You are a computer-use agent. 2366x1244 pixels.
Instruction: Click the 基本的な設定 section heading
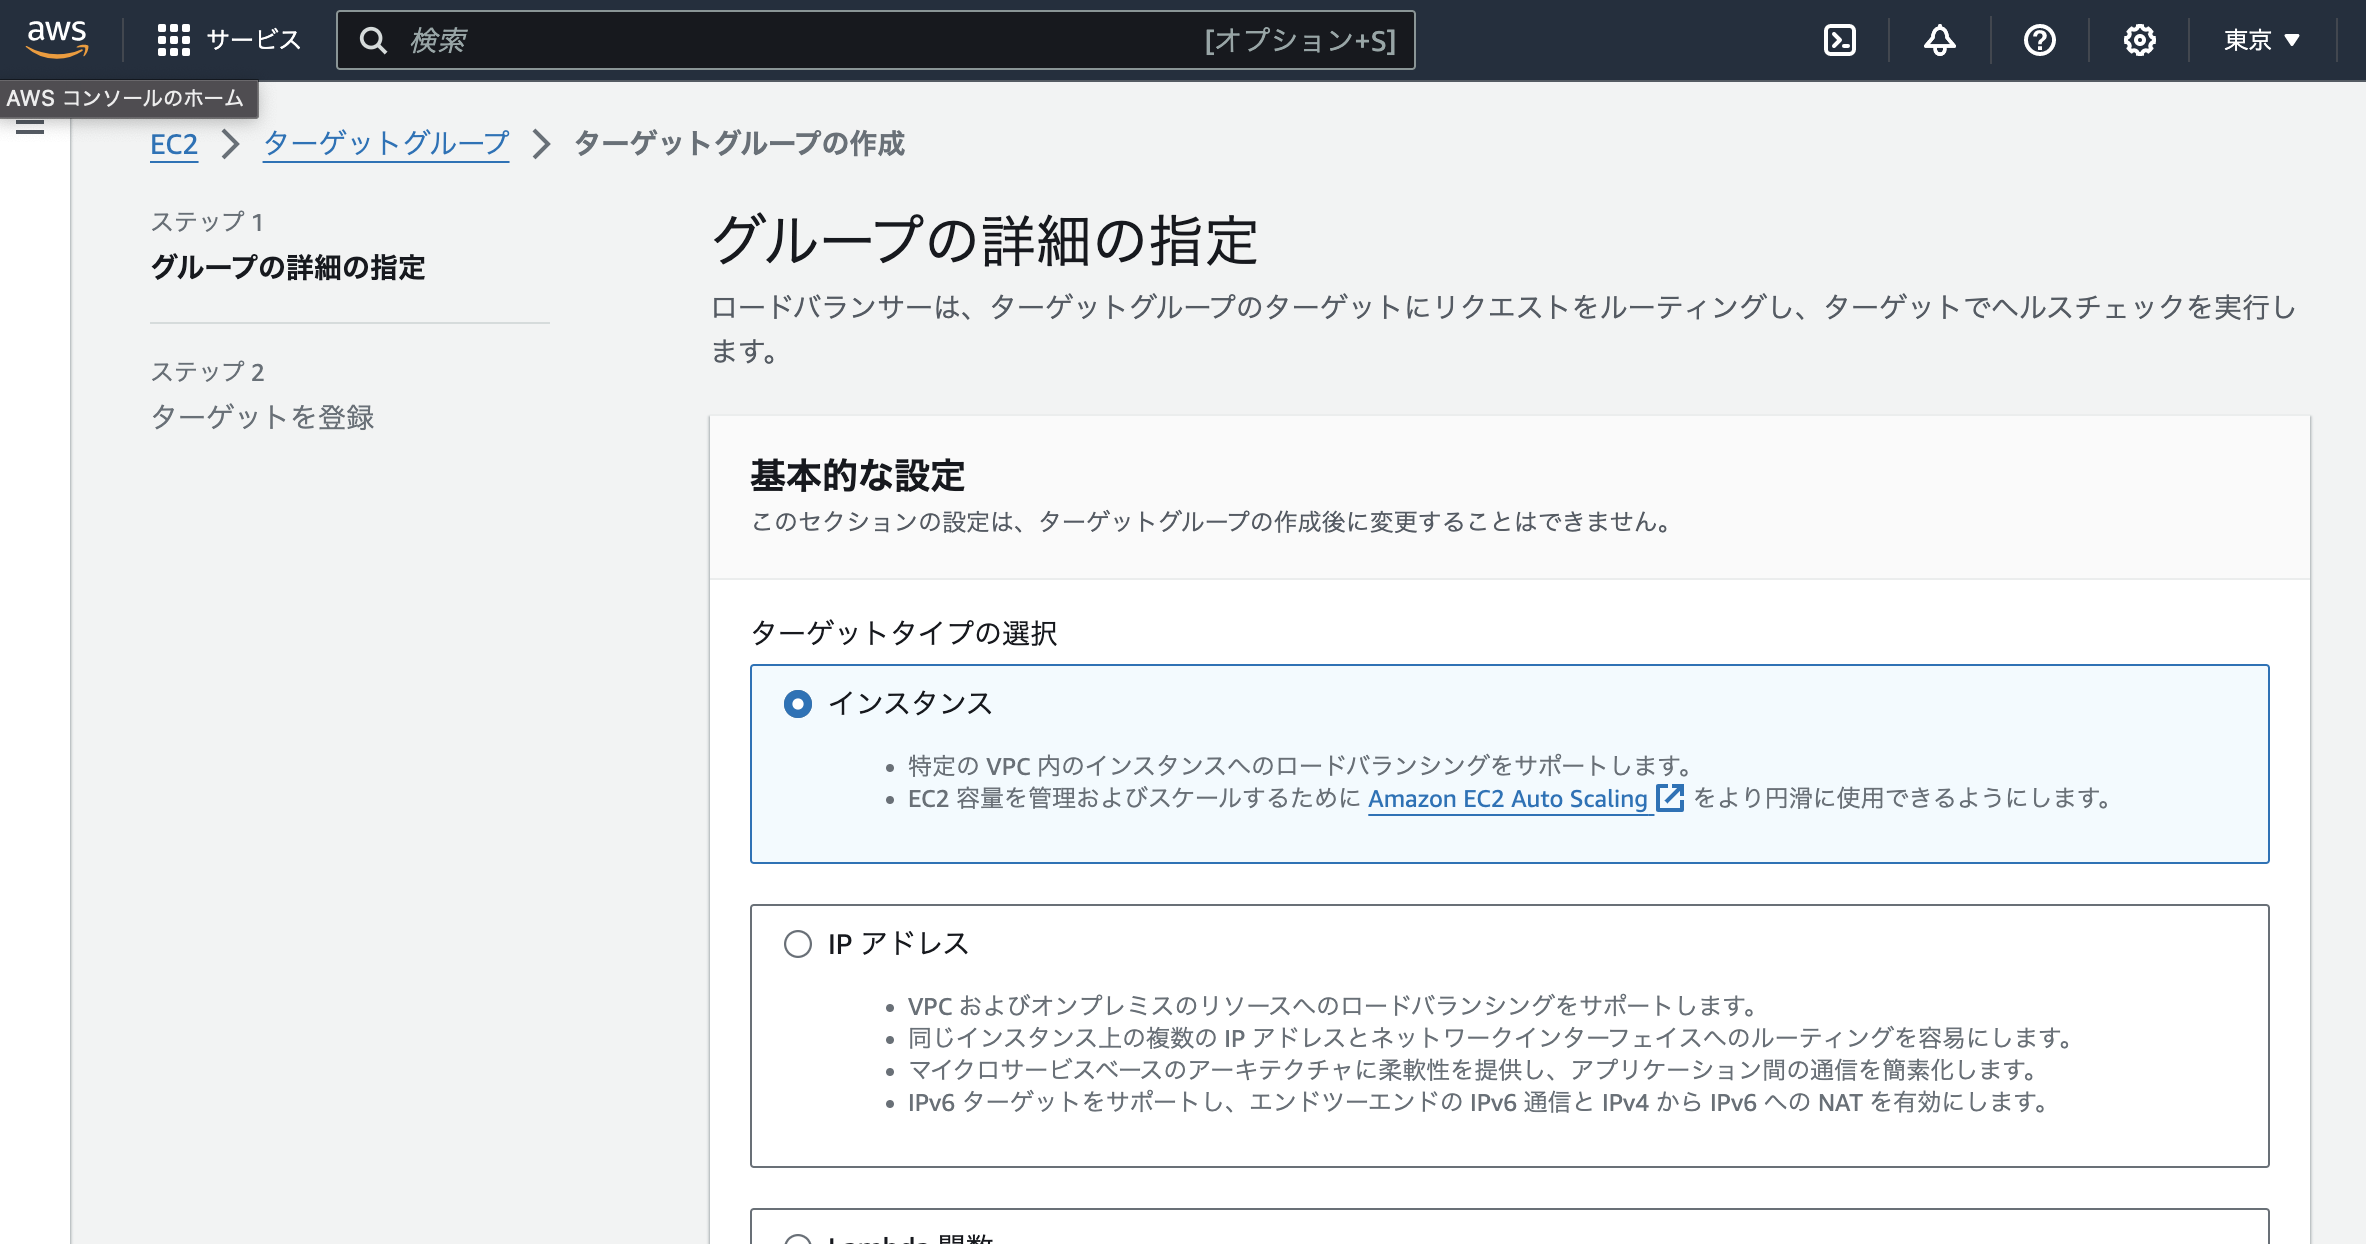[857, 476]
